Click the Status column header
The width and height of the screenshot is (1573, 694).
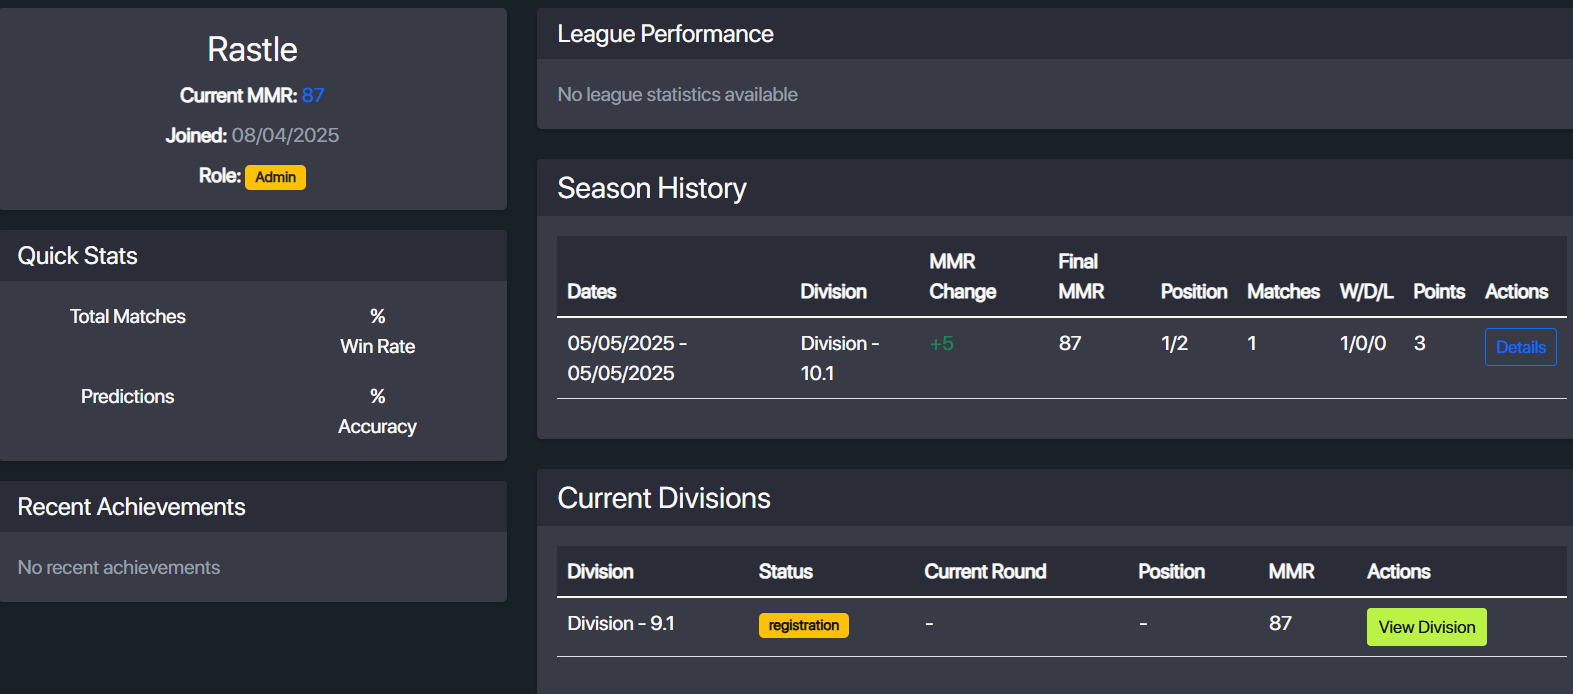point(785,571)
